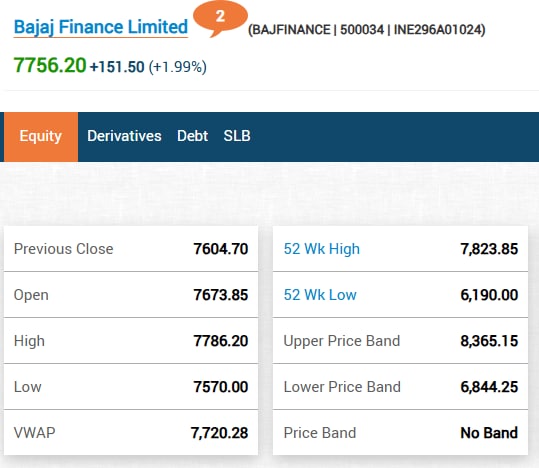The width and height of the screenshot is (539, 468).
Task: Select the Open value 7673.85
Action: (221, 295)
